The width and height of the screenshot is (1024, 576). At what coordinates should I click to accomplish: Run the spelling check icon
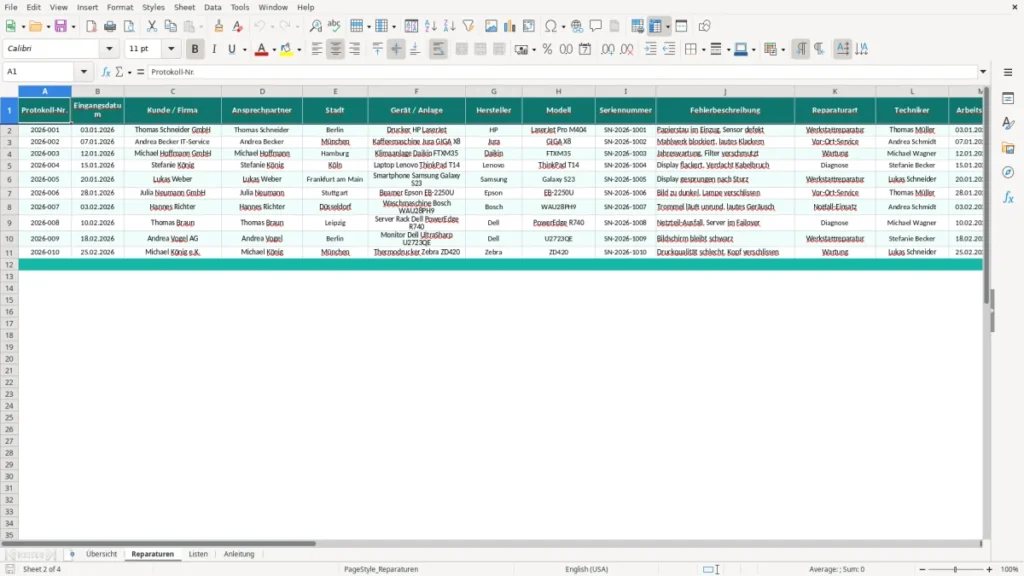pos(334,26)
